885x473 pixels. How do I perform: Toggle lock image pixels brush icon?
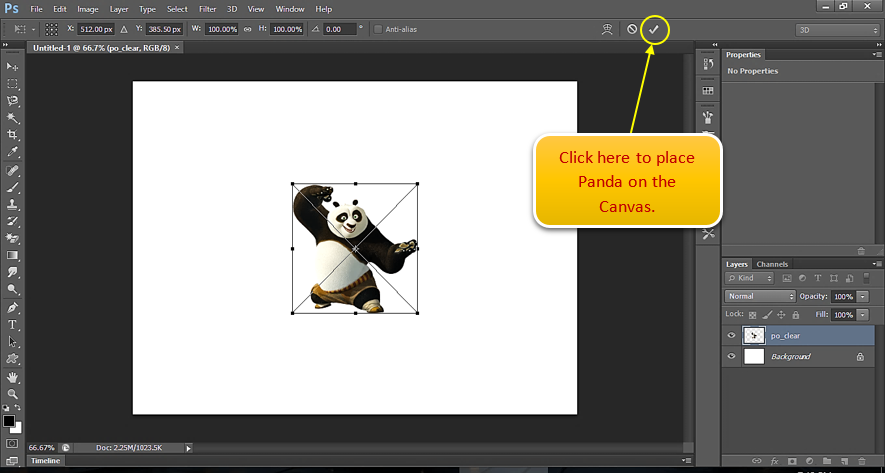click(767, 314)
